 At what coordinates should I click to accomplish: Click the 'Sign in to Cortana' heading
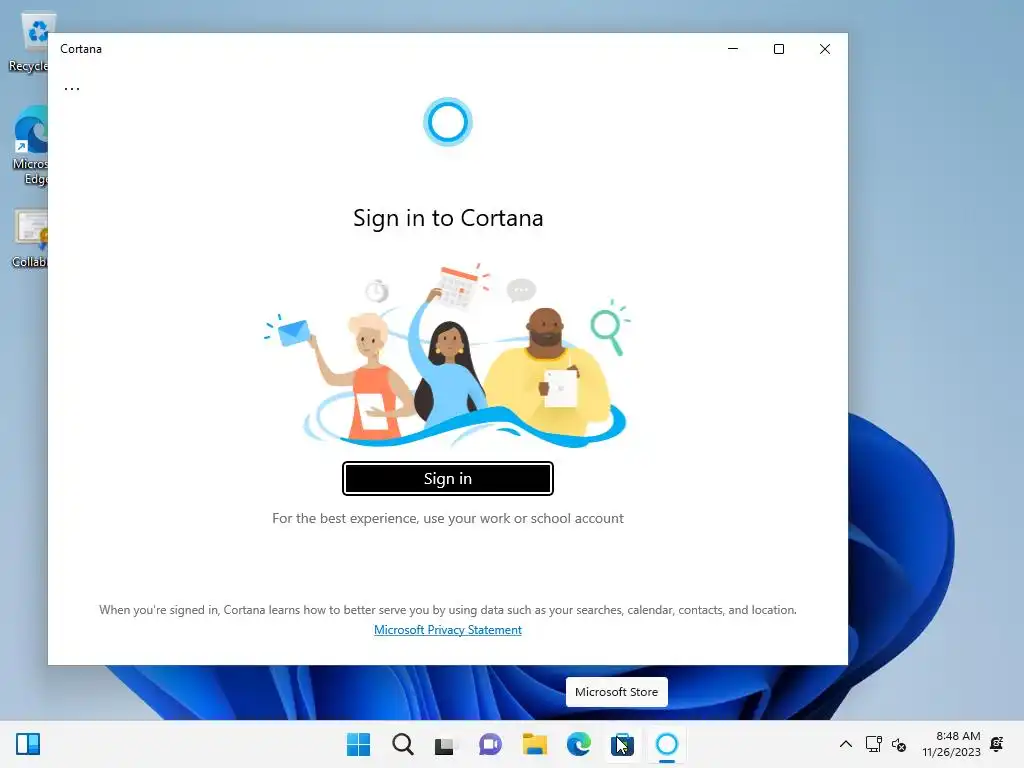[x=448, y=218]
